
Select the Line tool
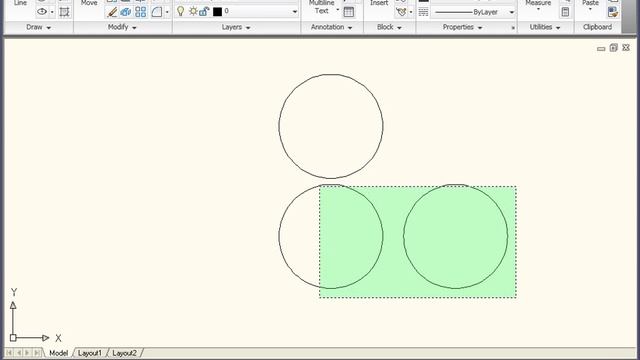(20, 3)
